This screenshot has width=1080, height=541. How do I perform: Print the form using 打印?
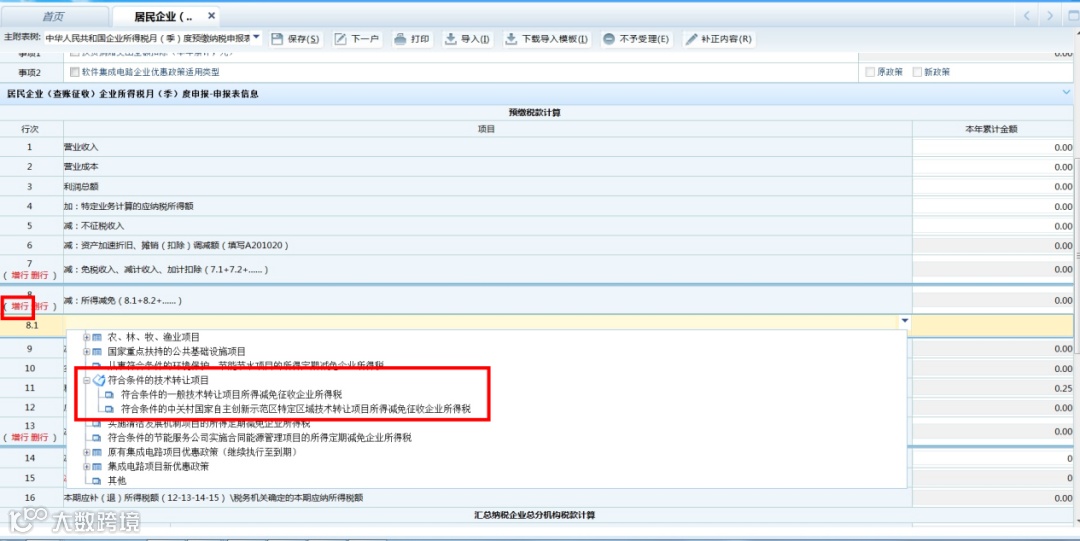tap(413, 39)
